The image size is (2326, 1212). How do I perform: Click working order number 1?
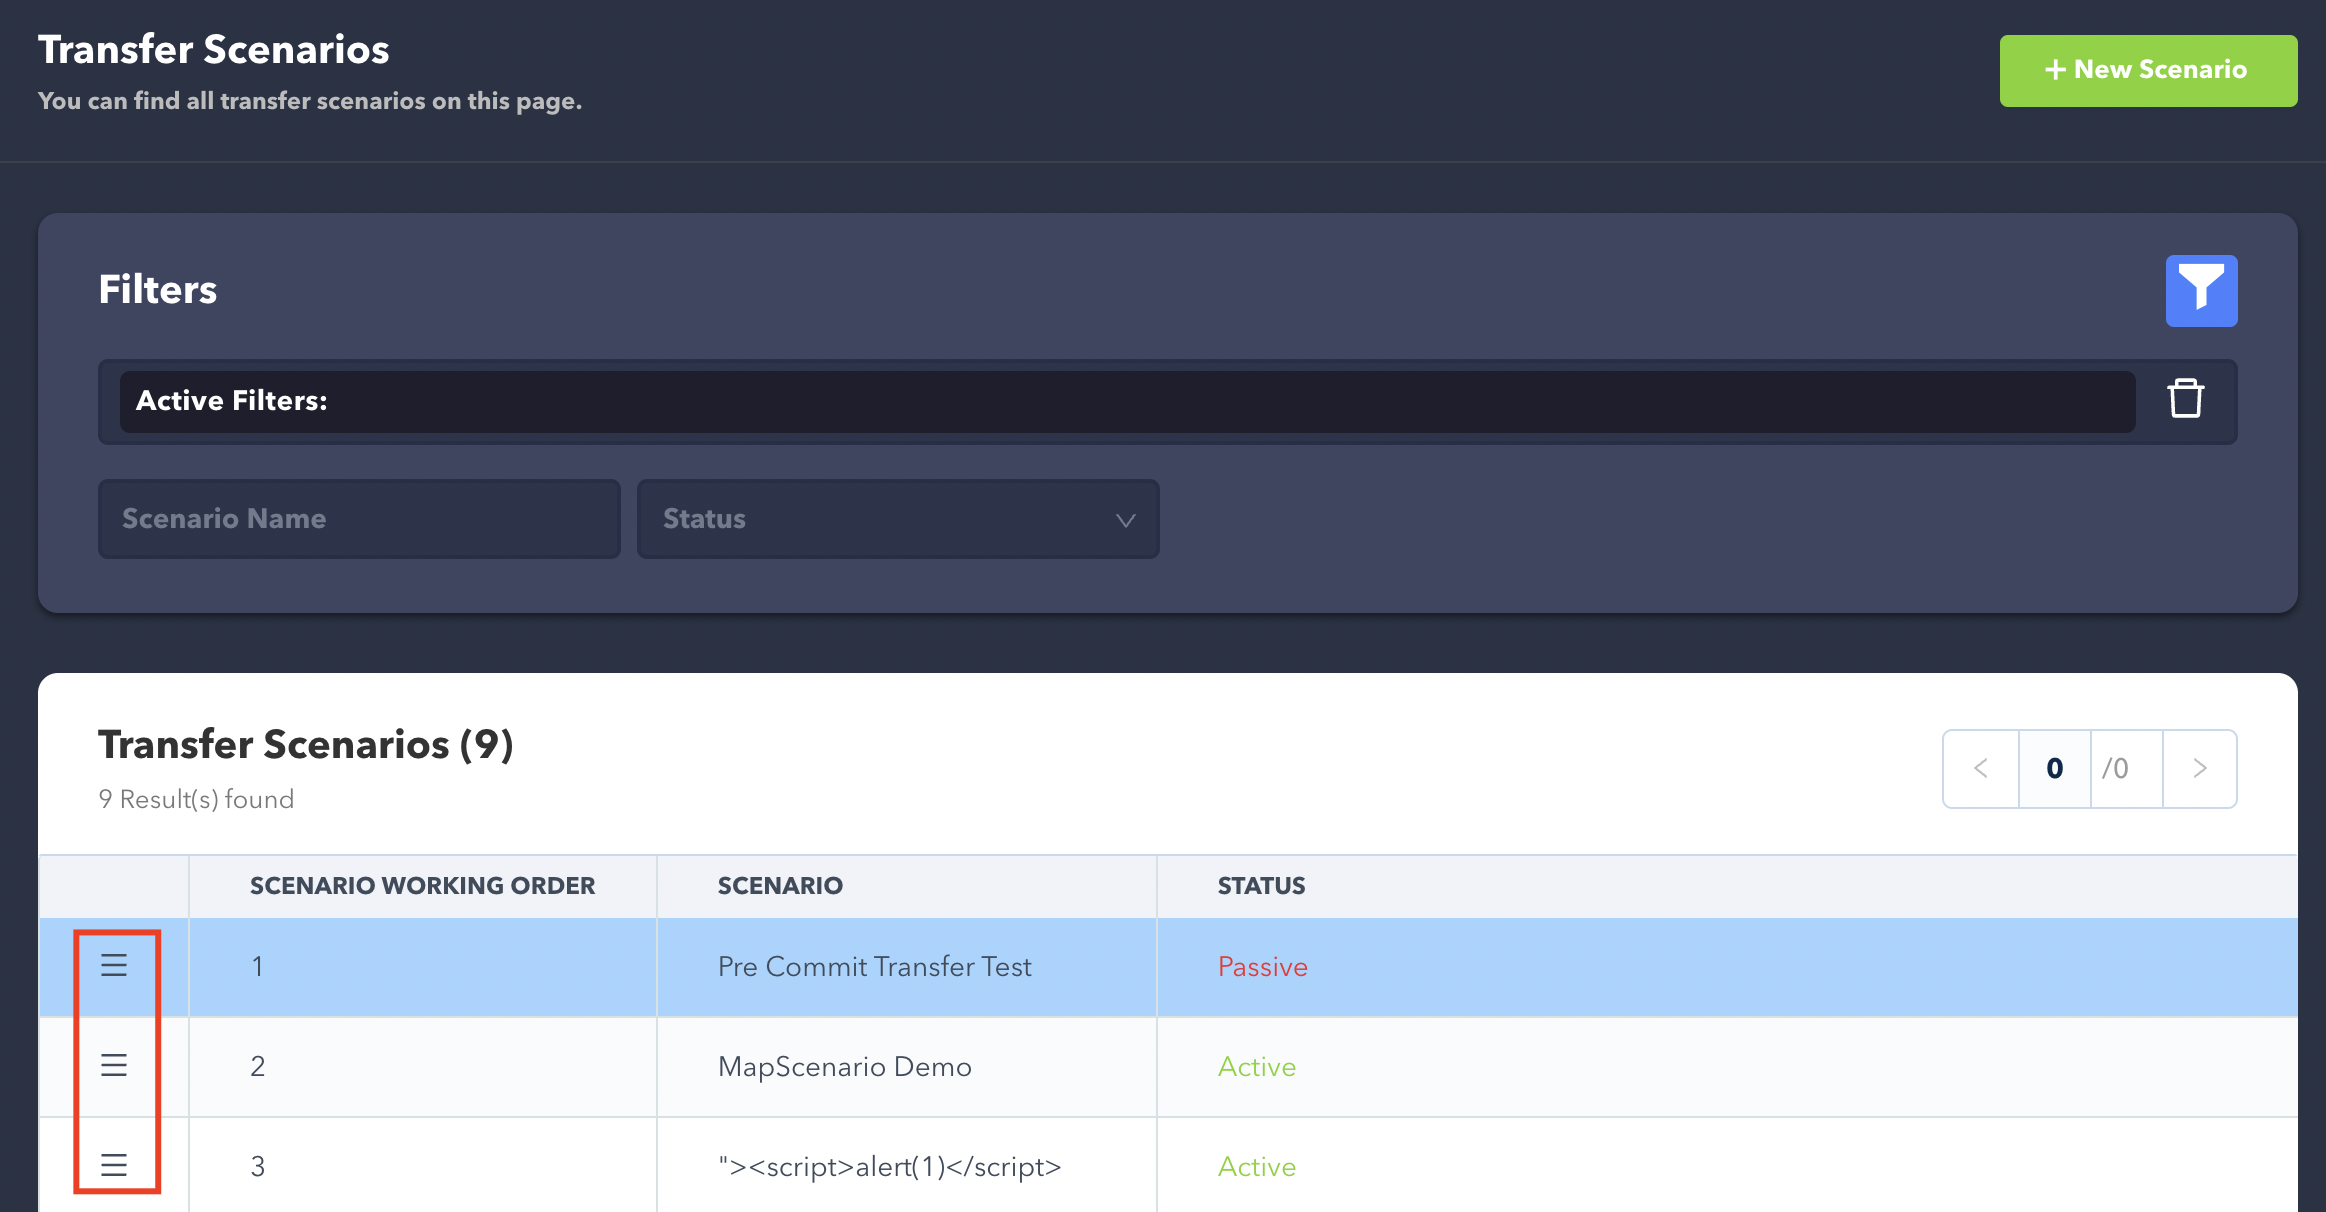[257, 967]
